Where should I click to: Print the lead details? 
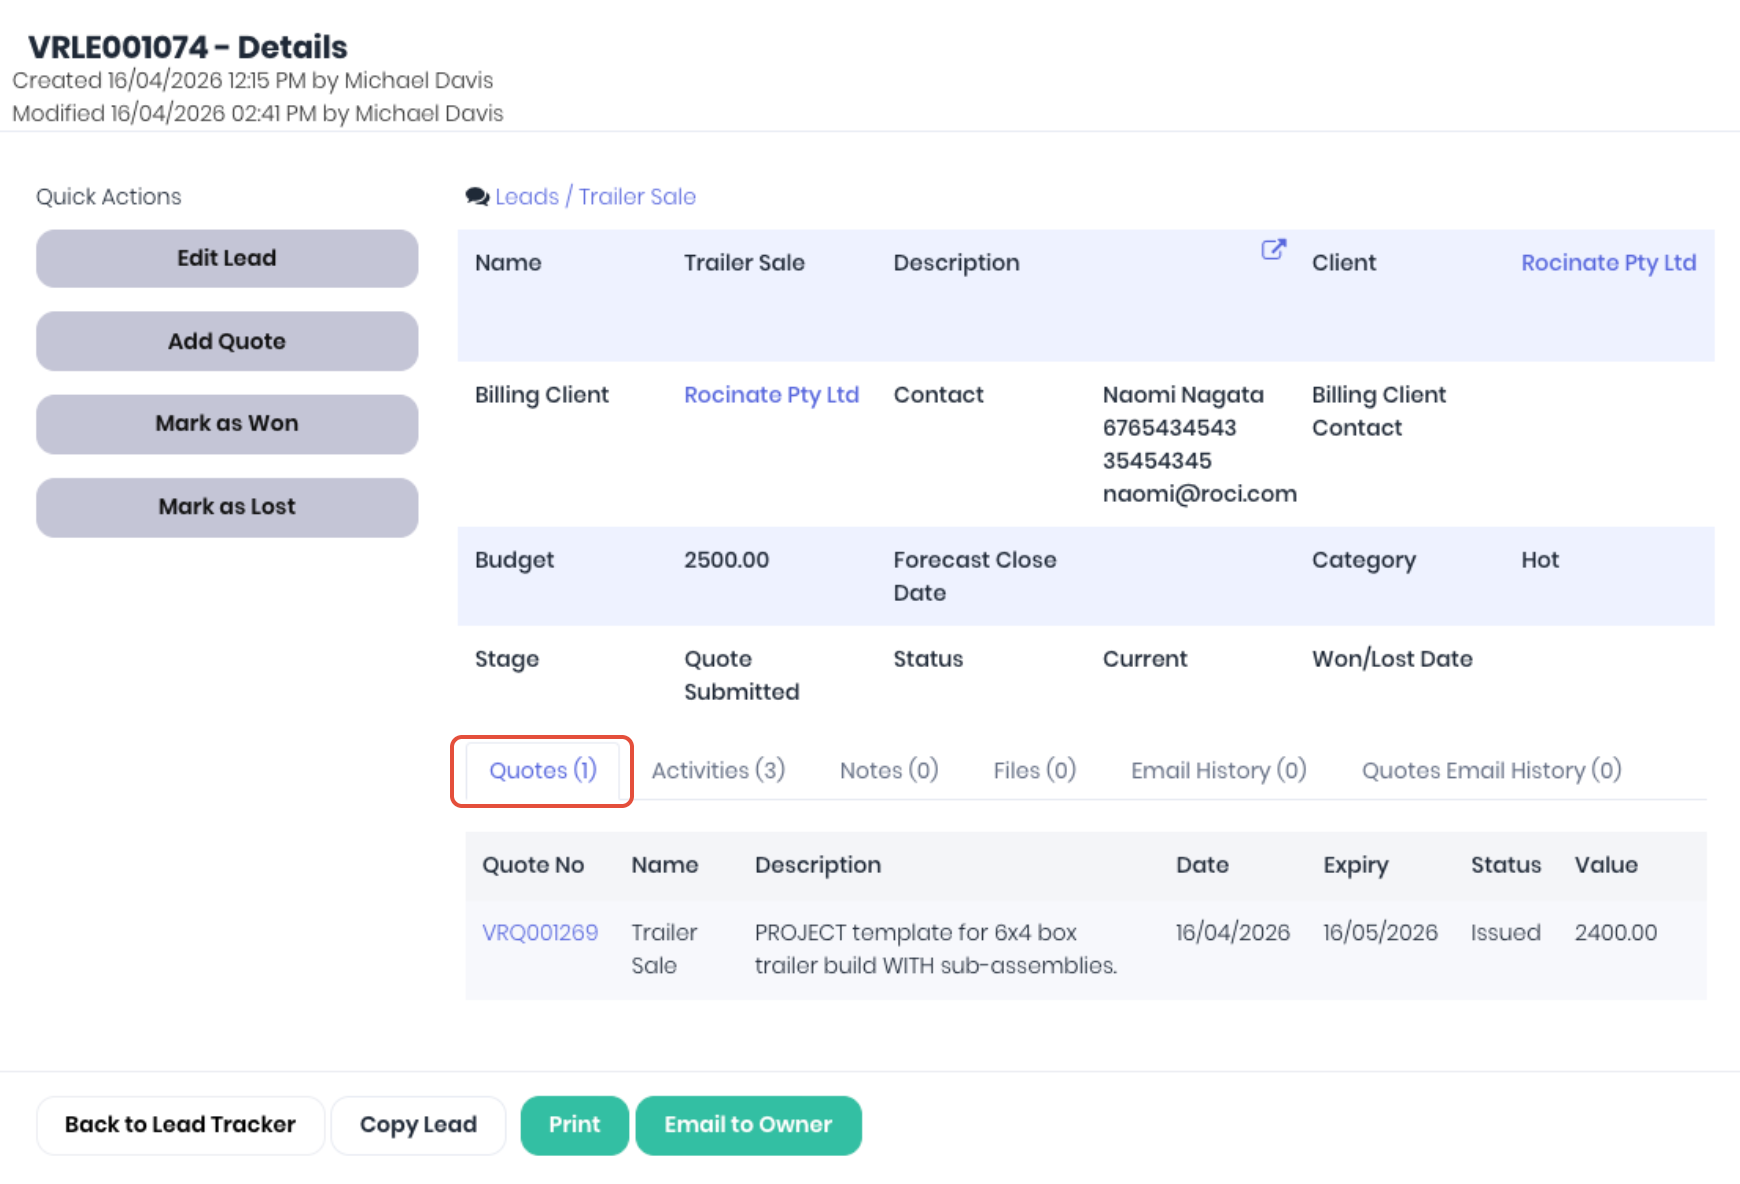(574, 1125)
